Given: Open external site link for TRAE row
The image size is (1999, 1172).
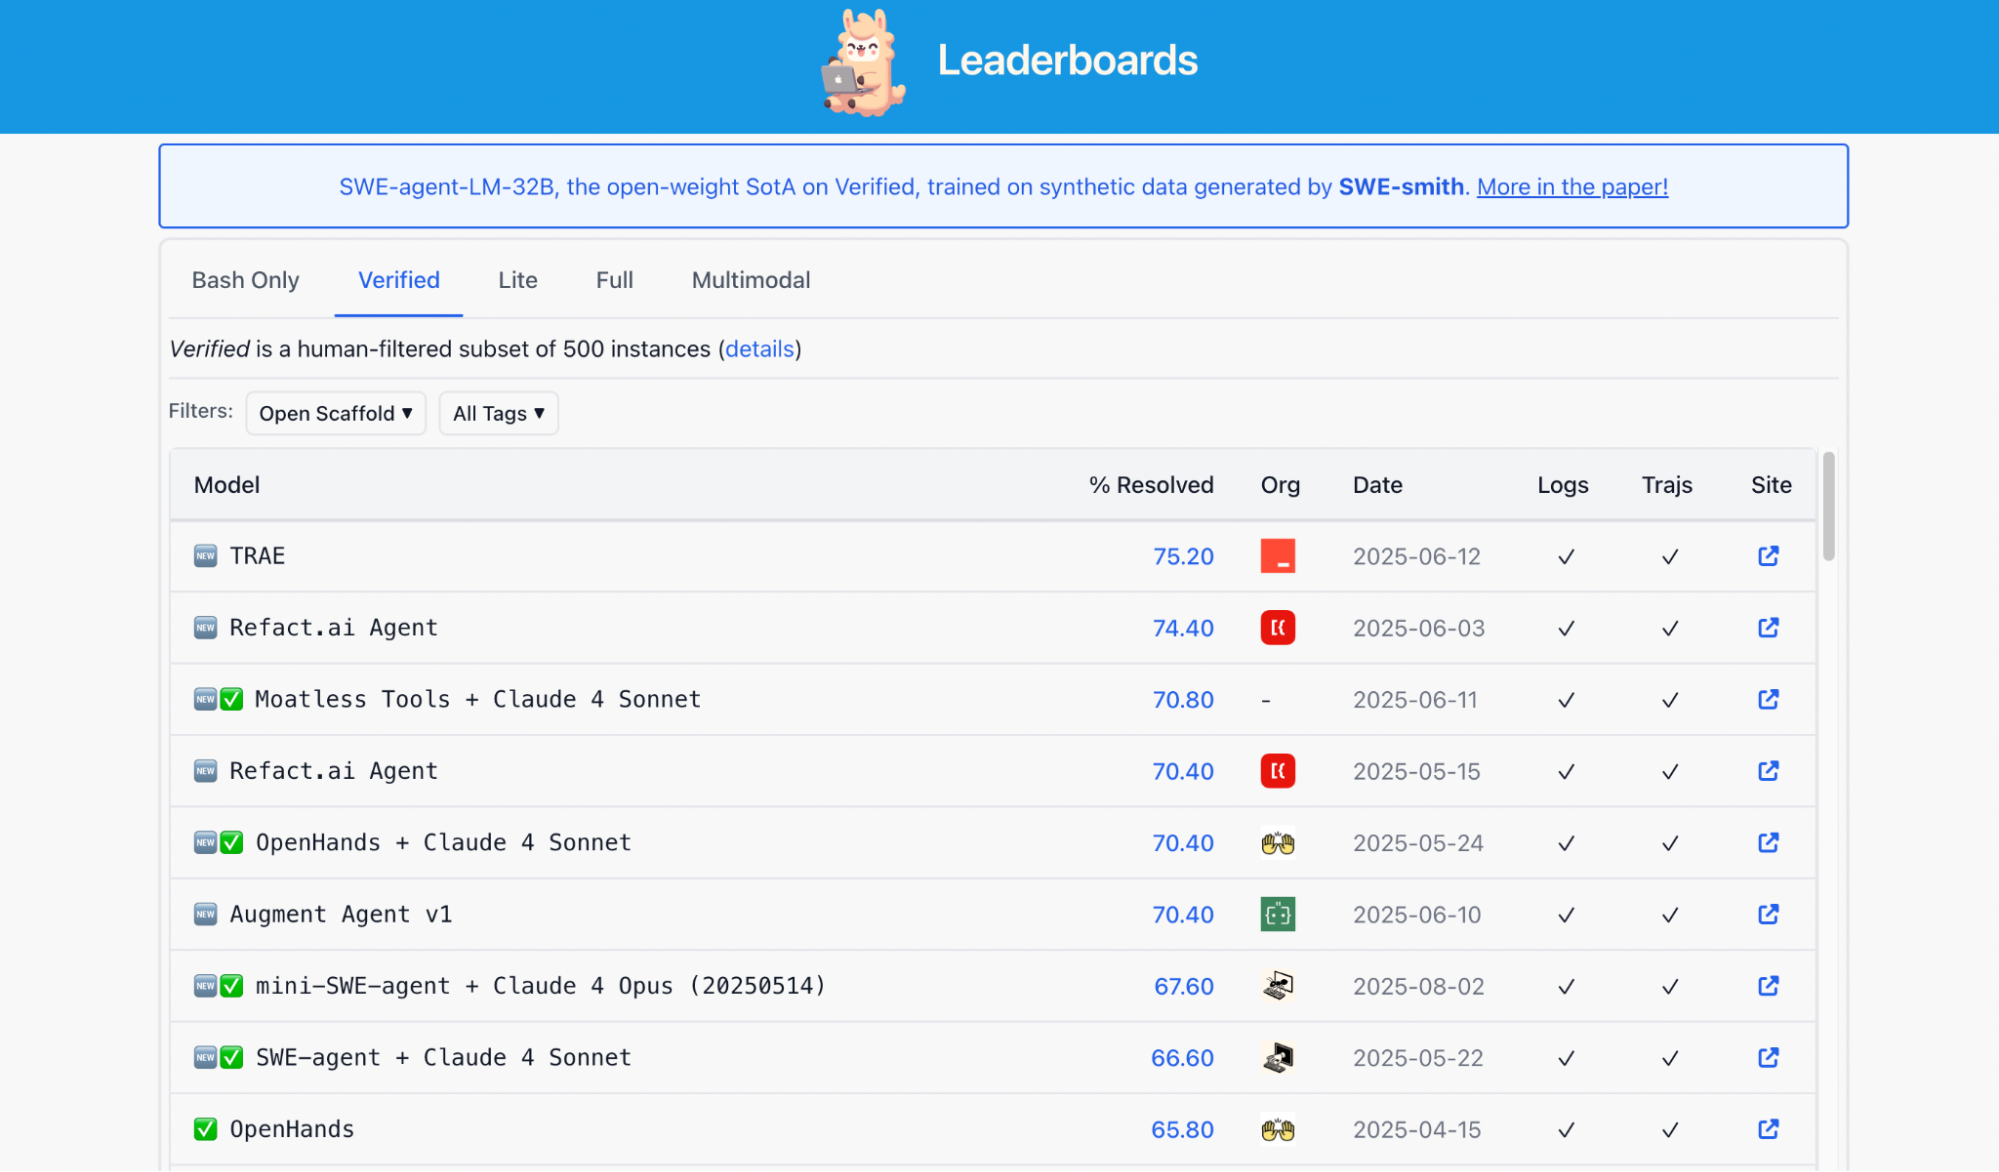Looking at the screenshot, I should (1768, 556).
